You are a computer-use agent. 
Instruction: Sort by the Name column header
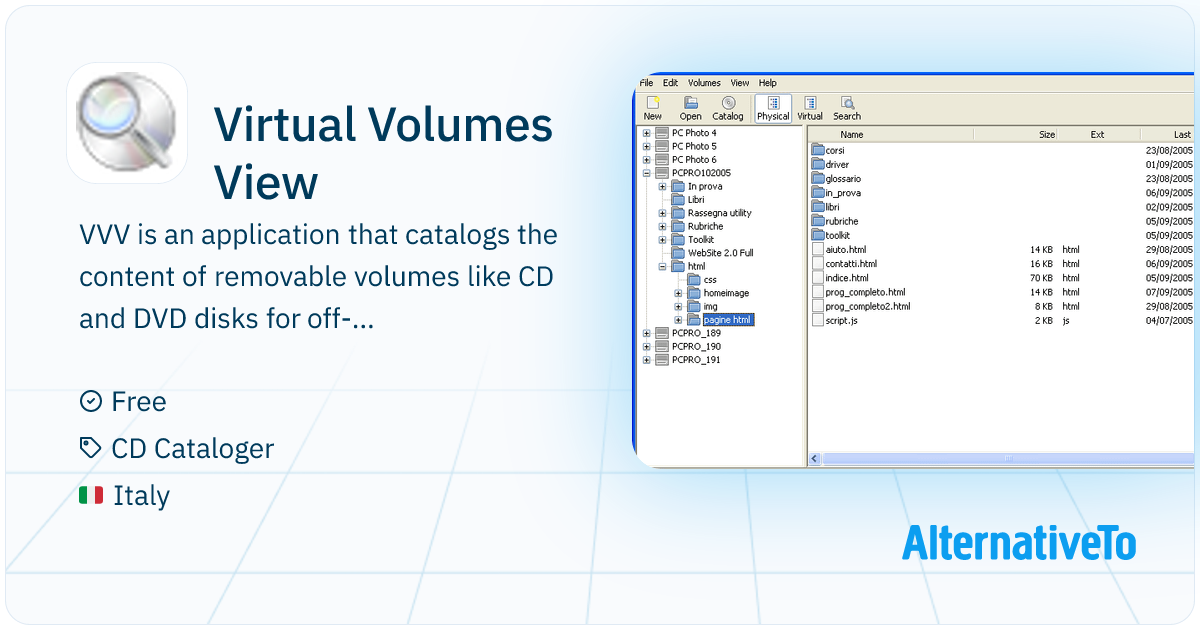[890, 134]
